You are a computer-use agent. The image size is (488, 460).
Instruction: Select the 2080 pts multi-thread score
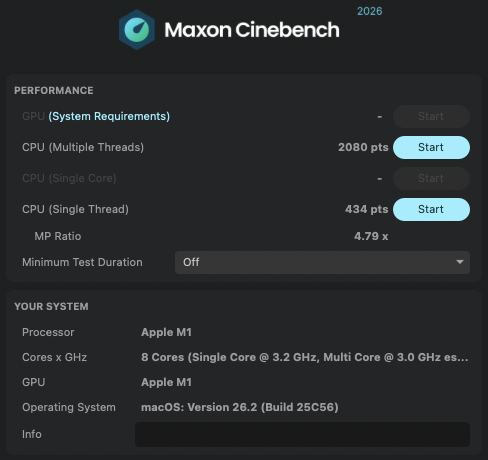point(363,147)
